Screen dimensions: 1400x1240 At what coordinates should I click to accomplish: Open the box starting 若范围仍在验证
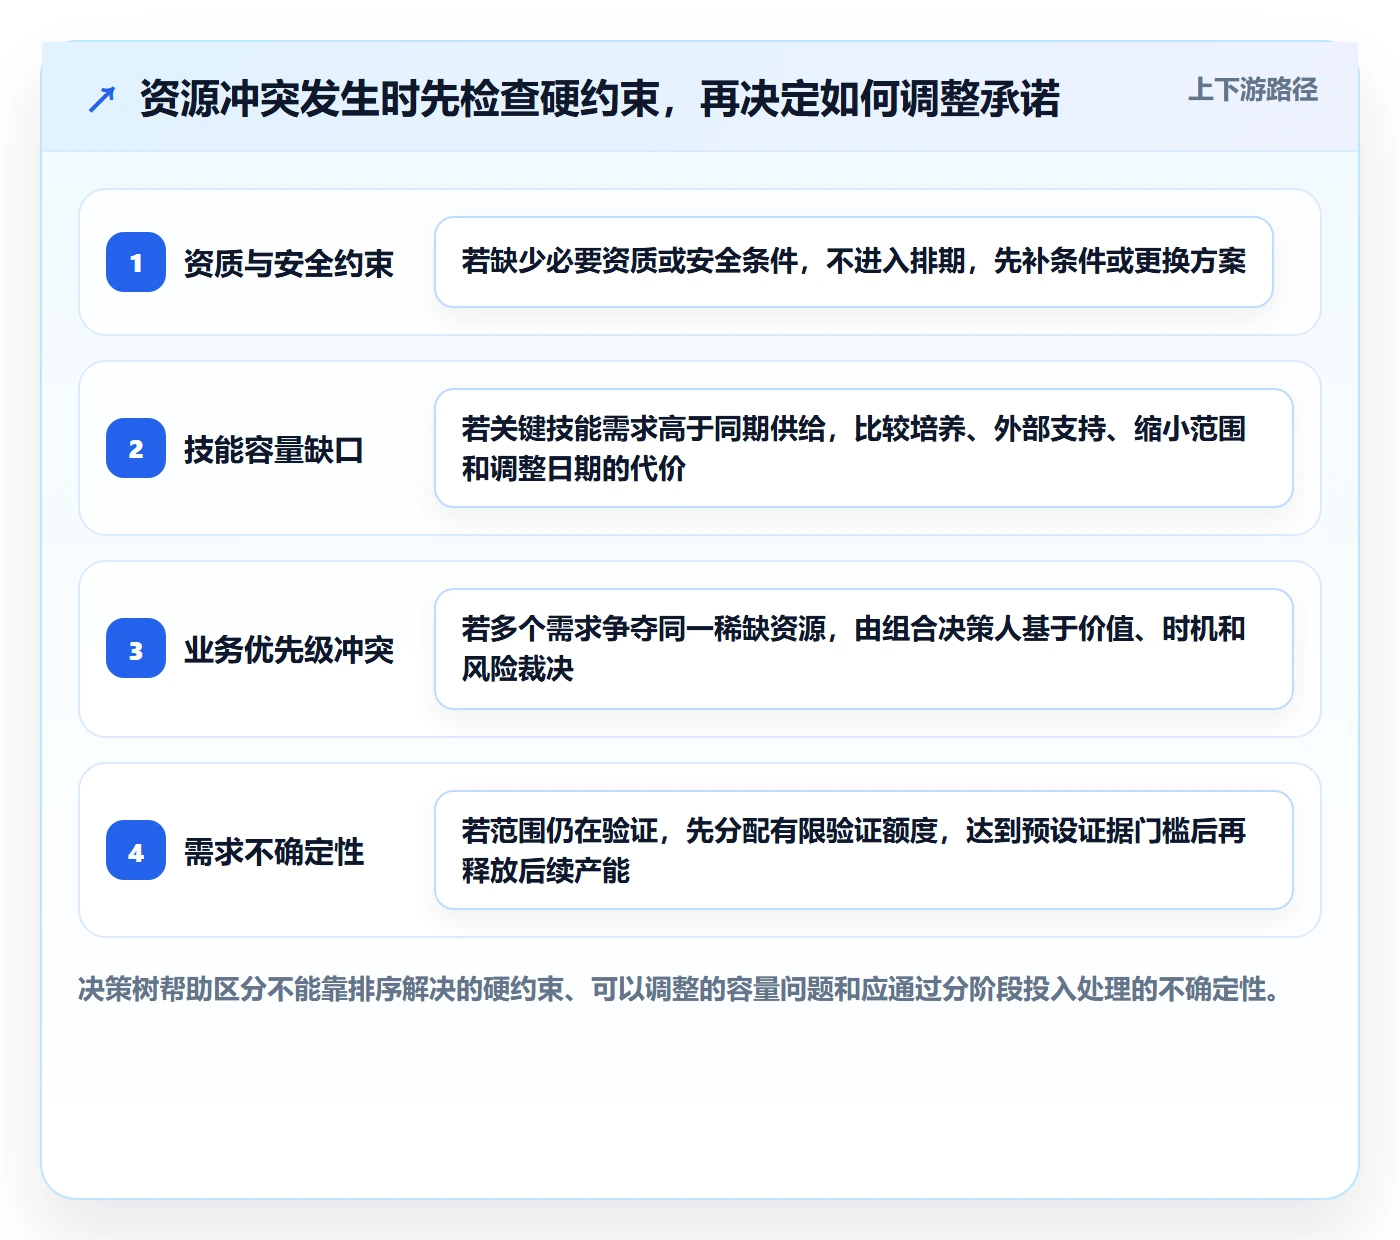click(x=864, y=850)
